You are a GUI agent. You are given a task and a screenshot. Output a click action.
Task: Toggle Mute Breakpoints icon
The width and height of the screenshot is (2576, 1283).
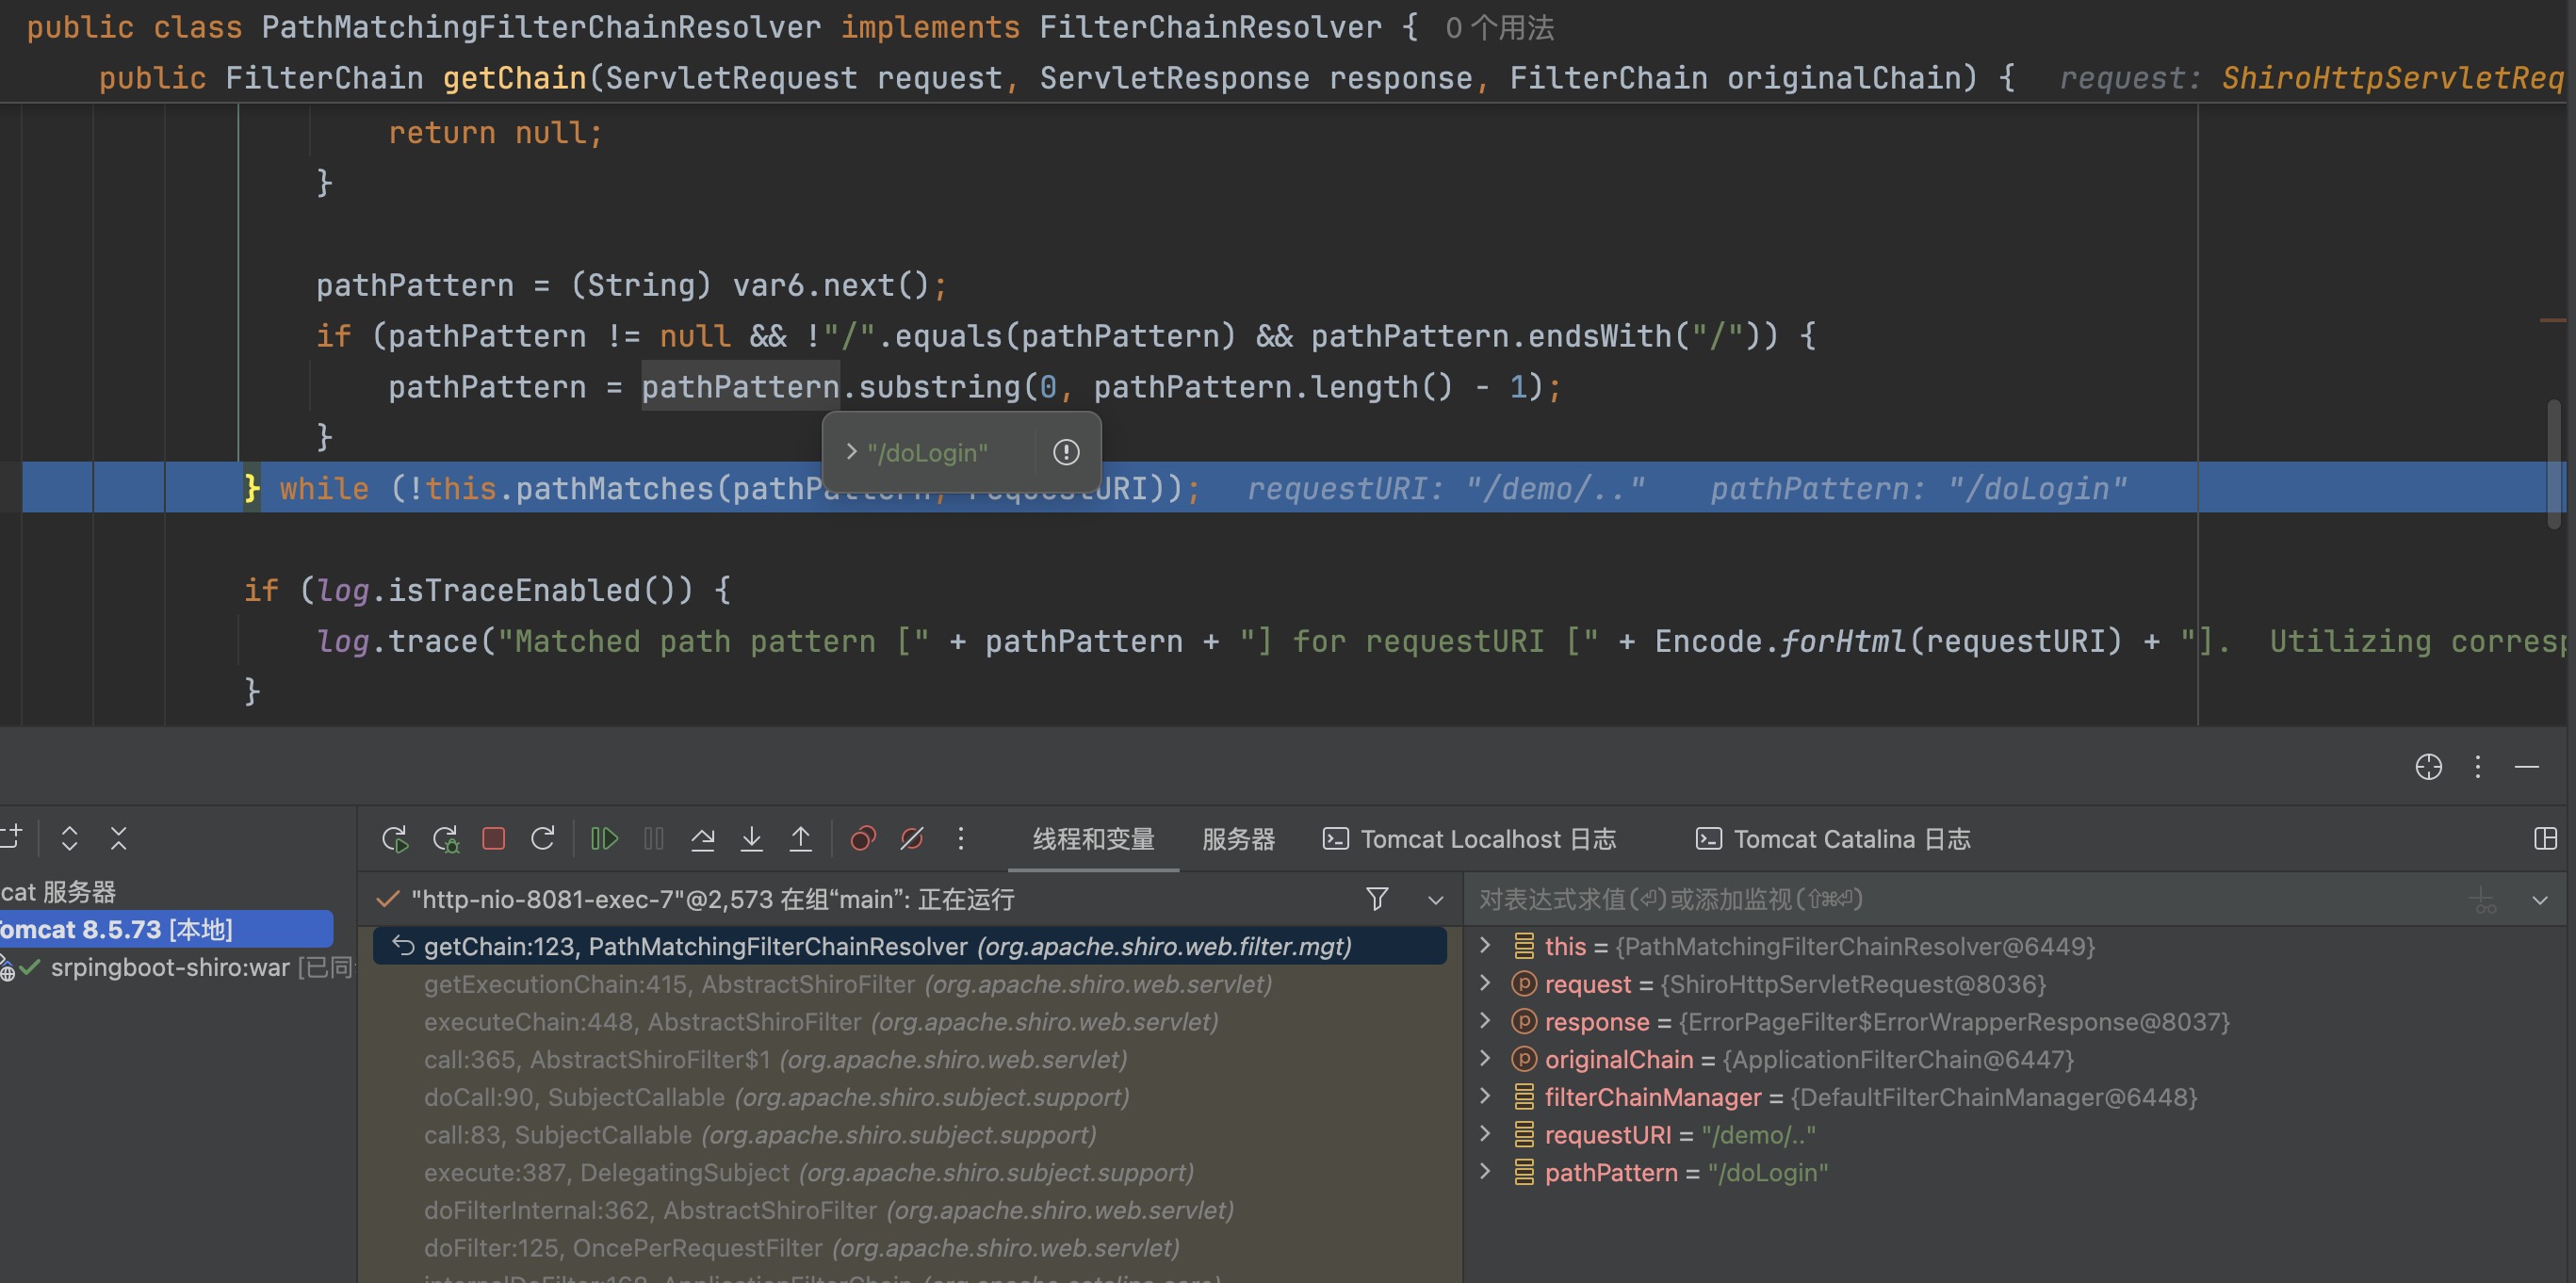point(911,838)
